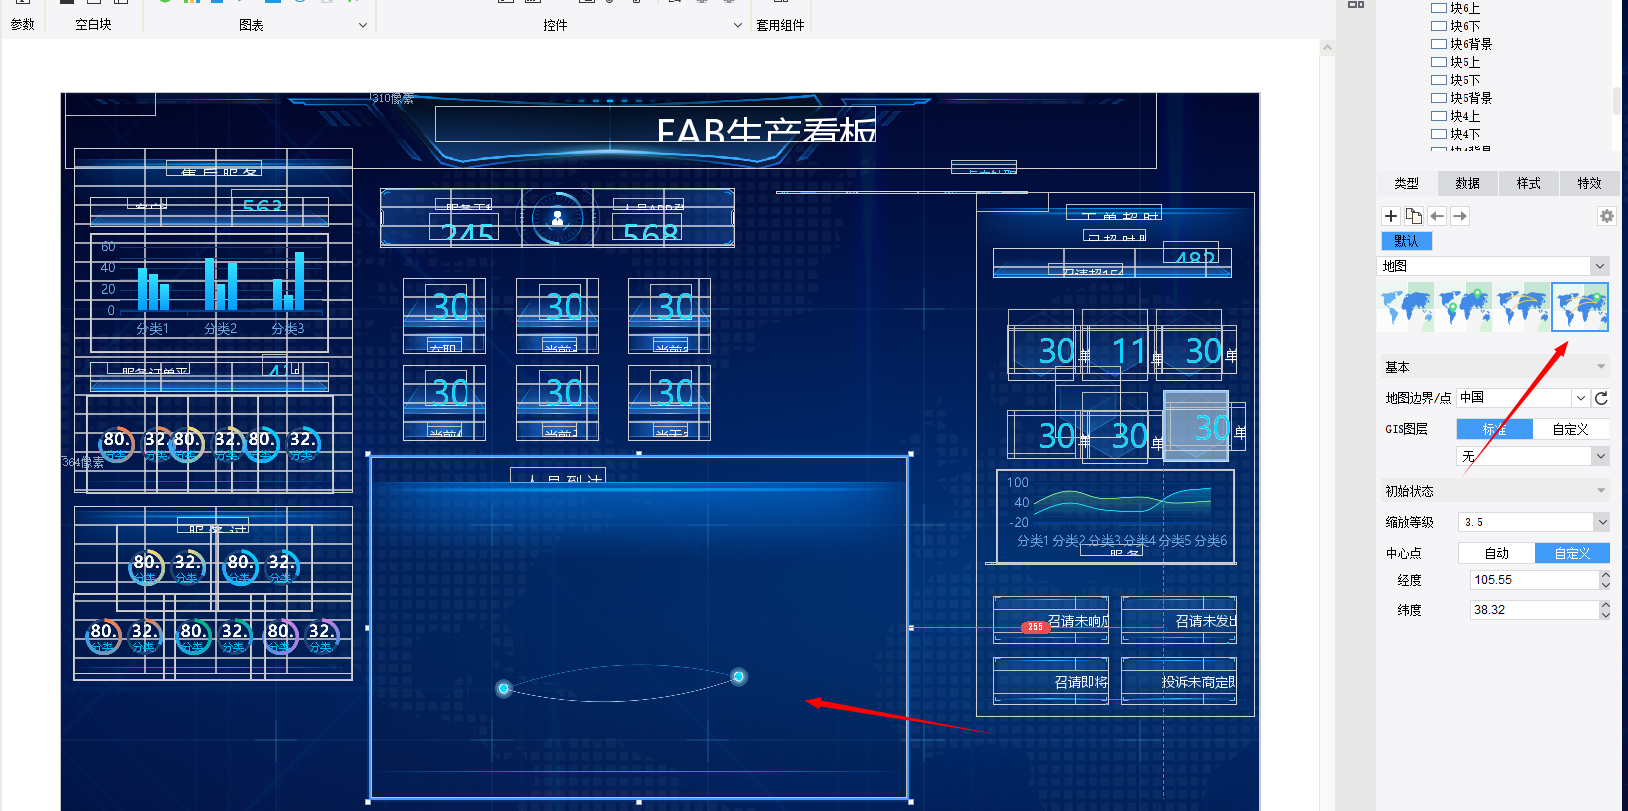This screenshot has width=1628, height=811.
Task: Click the copy icon beside the plus
Action: [1414, 216]
